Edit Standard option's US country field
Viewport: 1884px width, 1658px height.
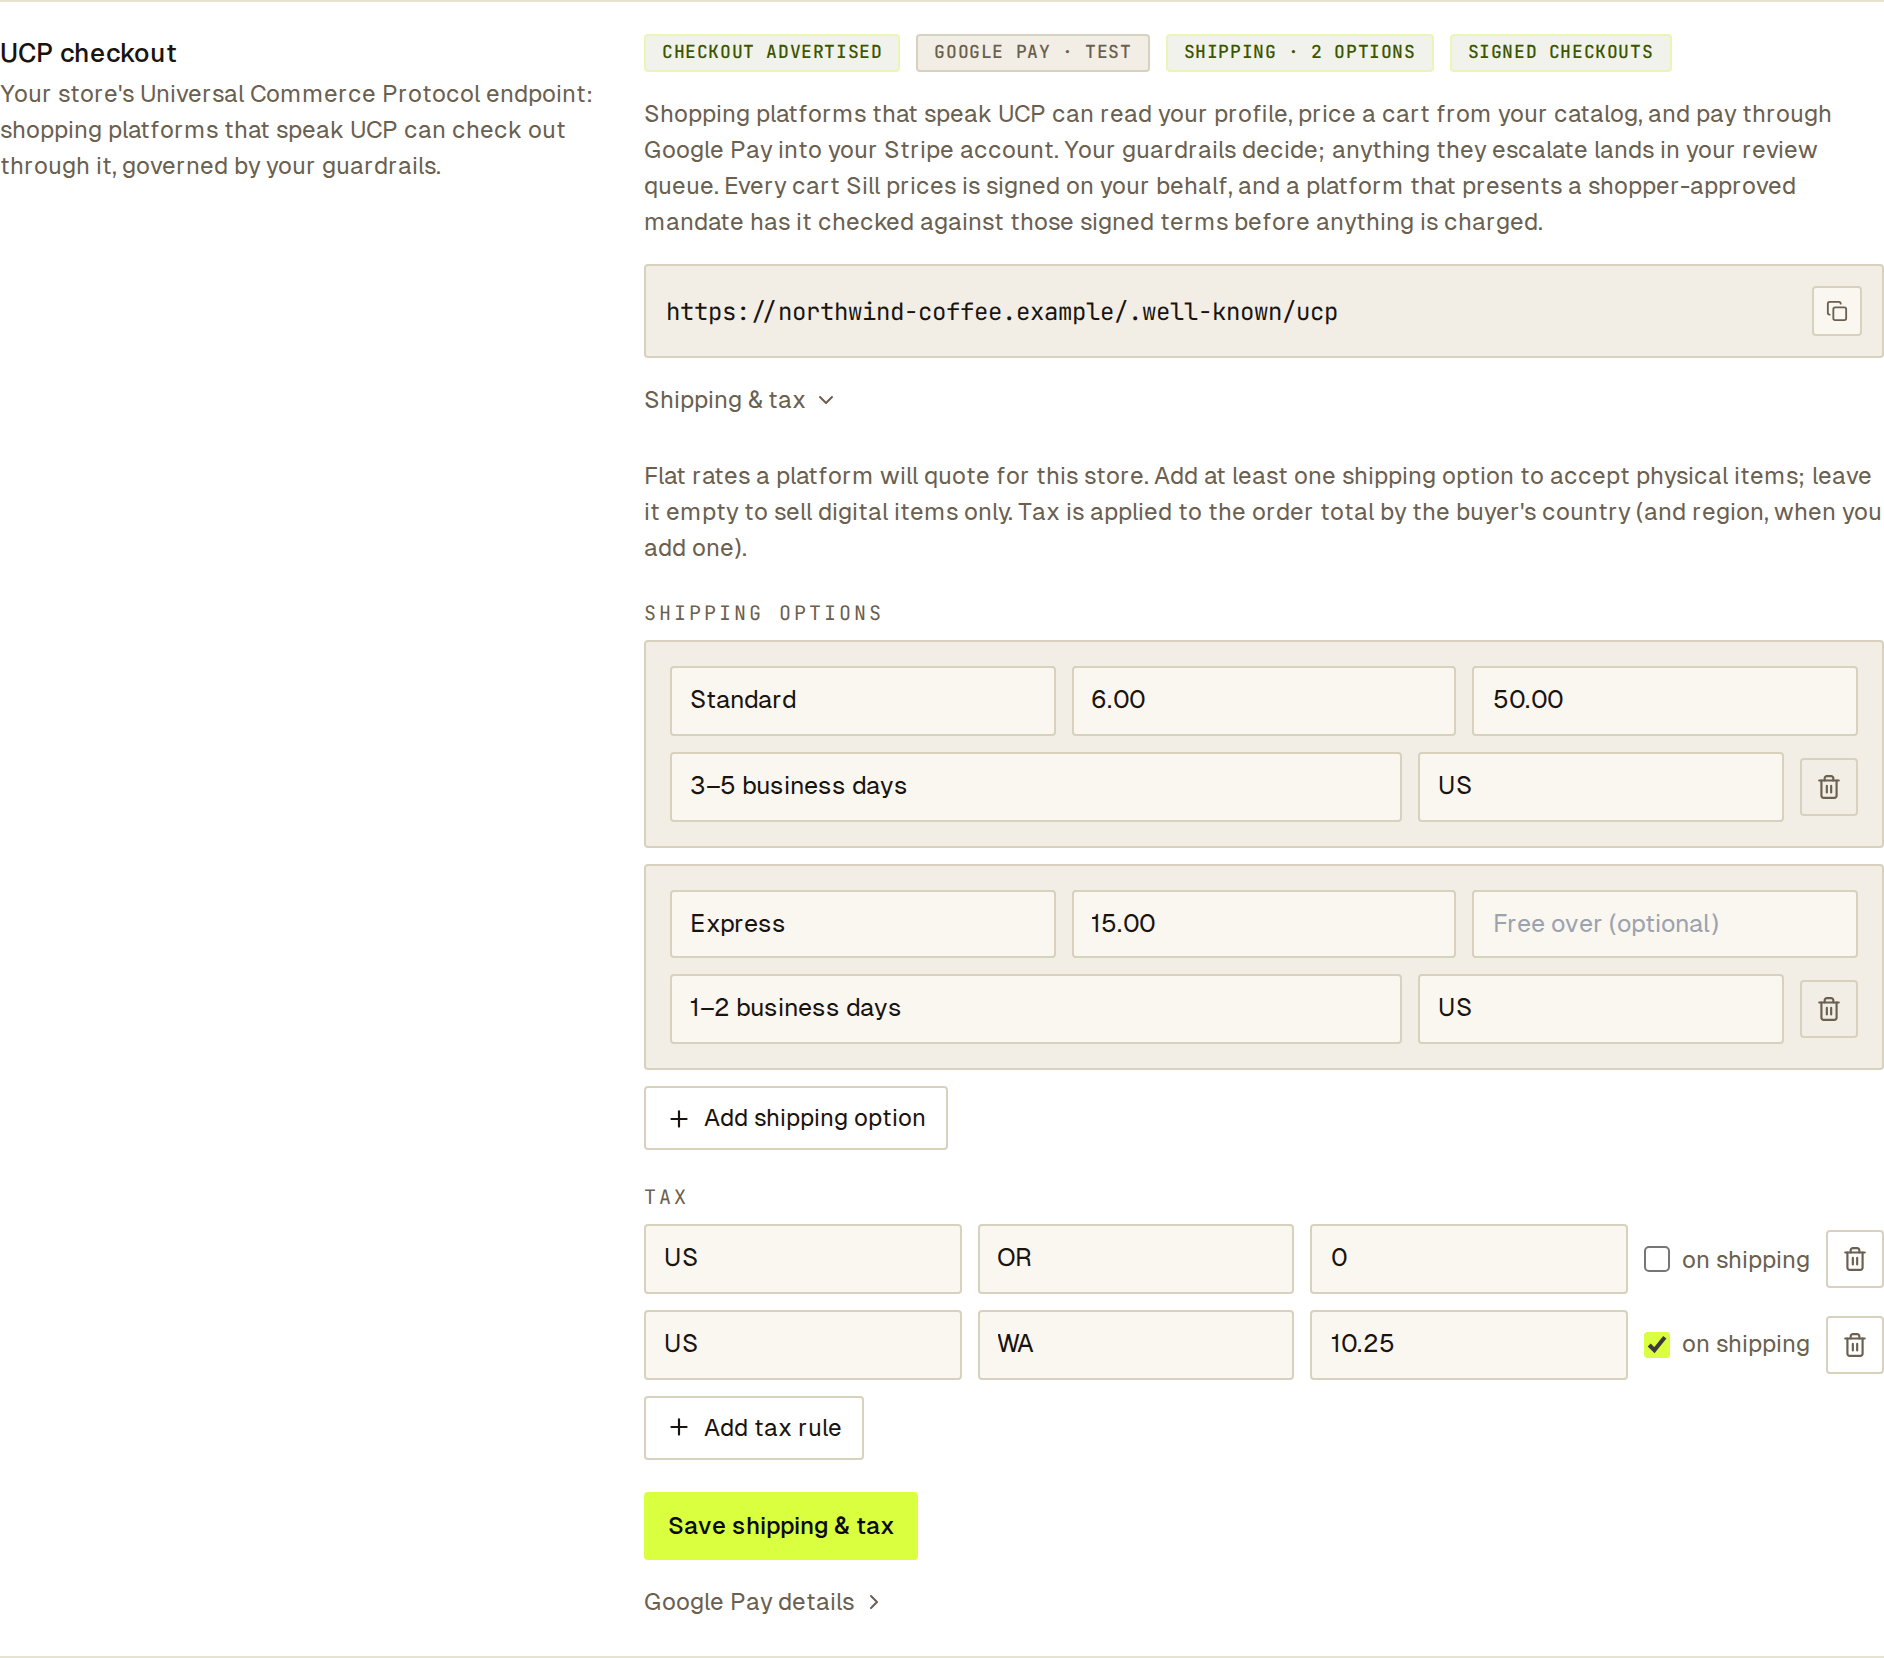click(1601, 786)
